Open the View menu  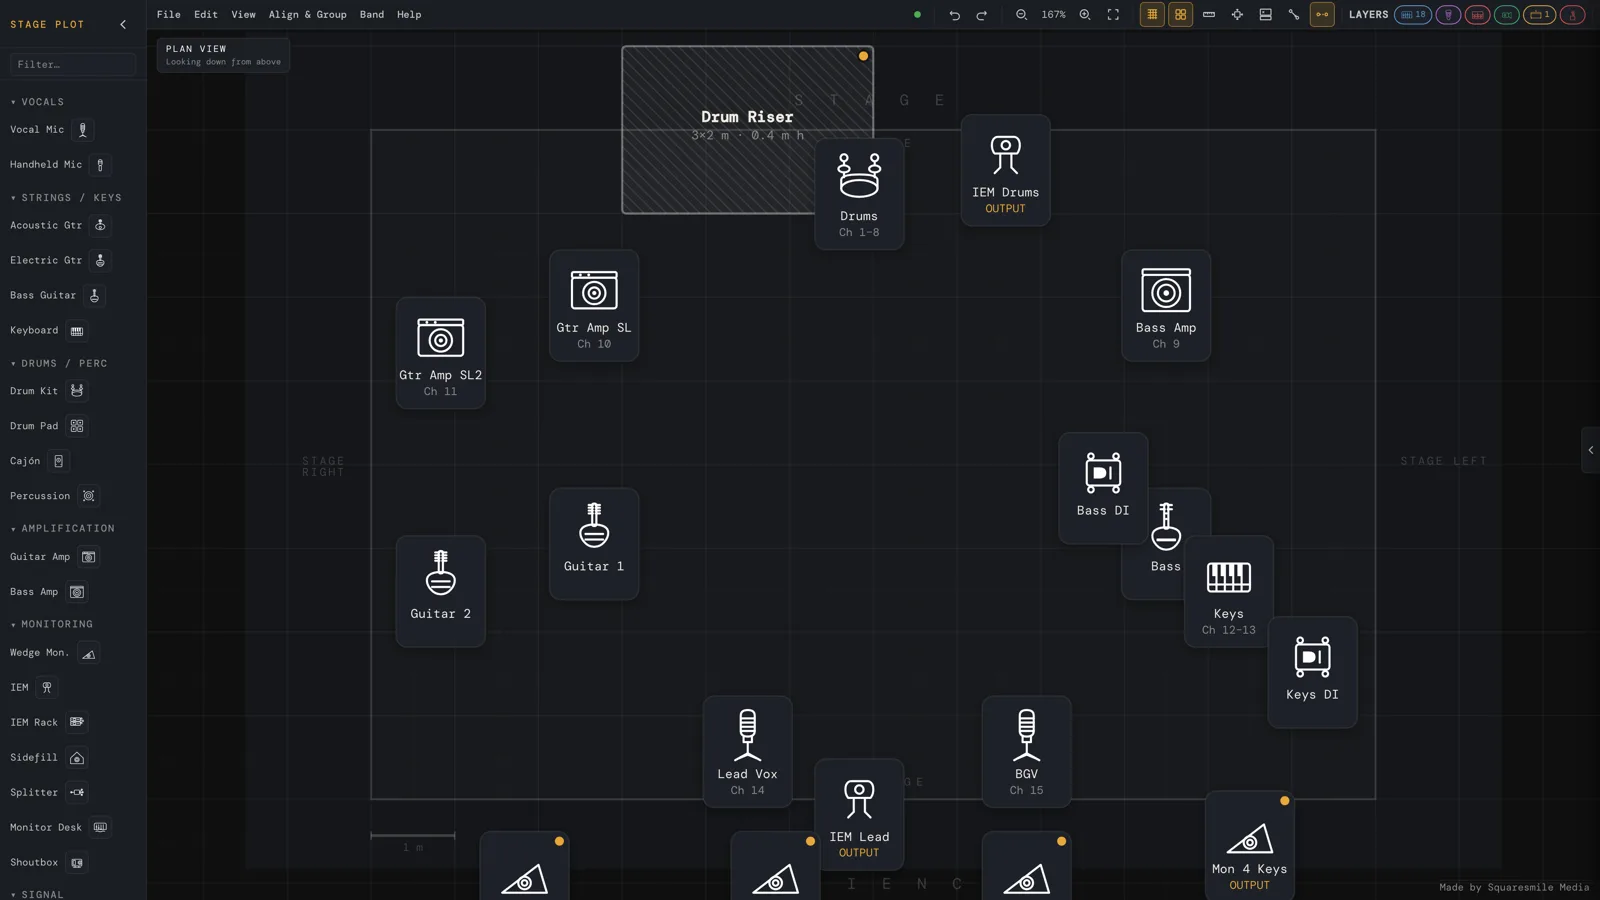(x=243, y=15)
